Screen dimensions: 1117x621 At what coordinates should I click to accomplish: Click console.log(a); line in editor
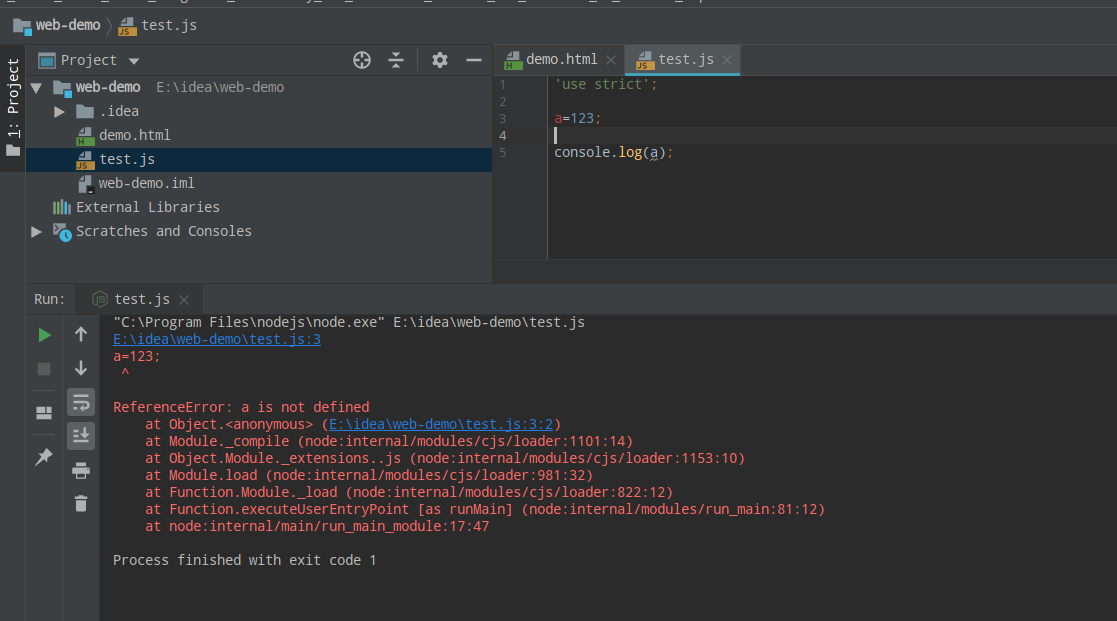[613, 152]
